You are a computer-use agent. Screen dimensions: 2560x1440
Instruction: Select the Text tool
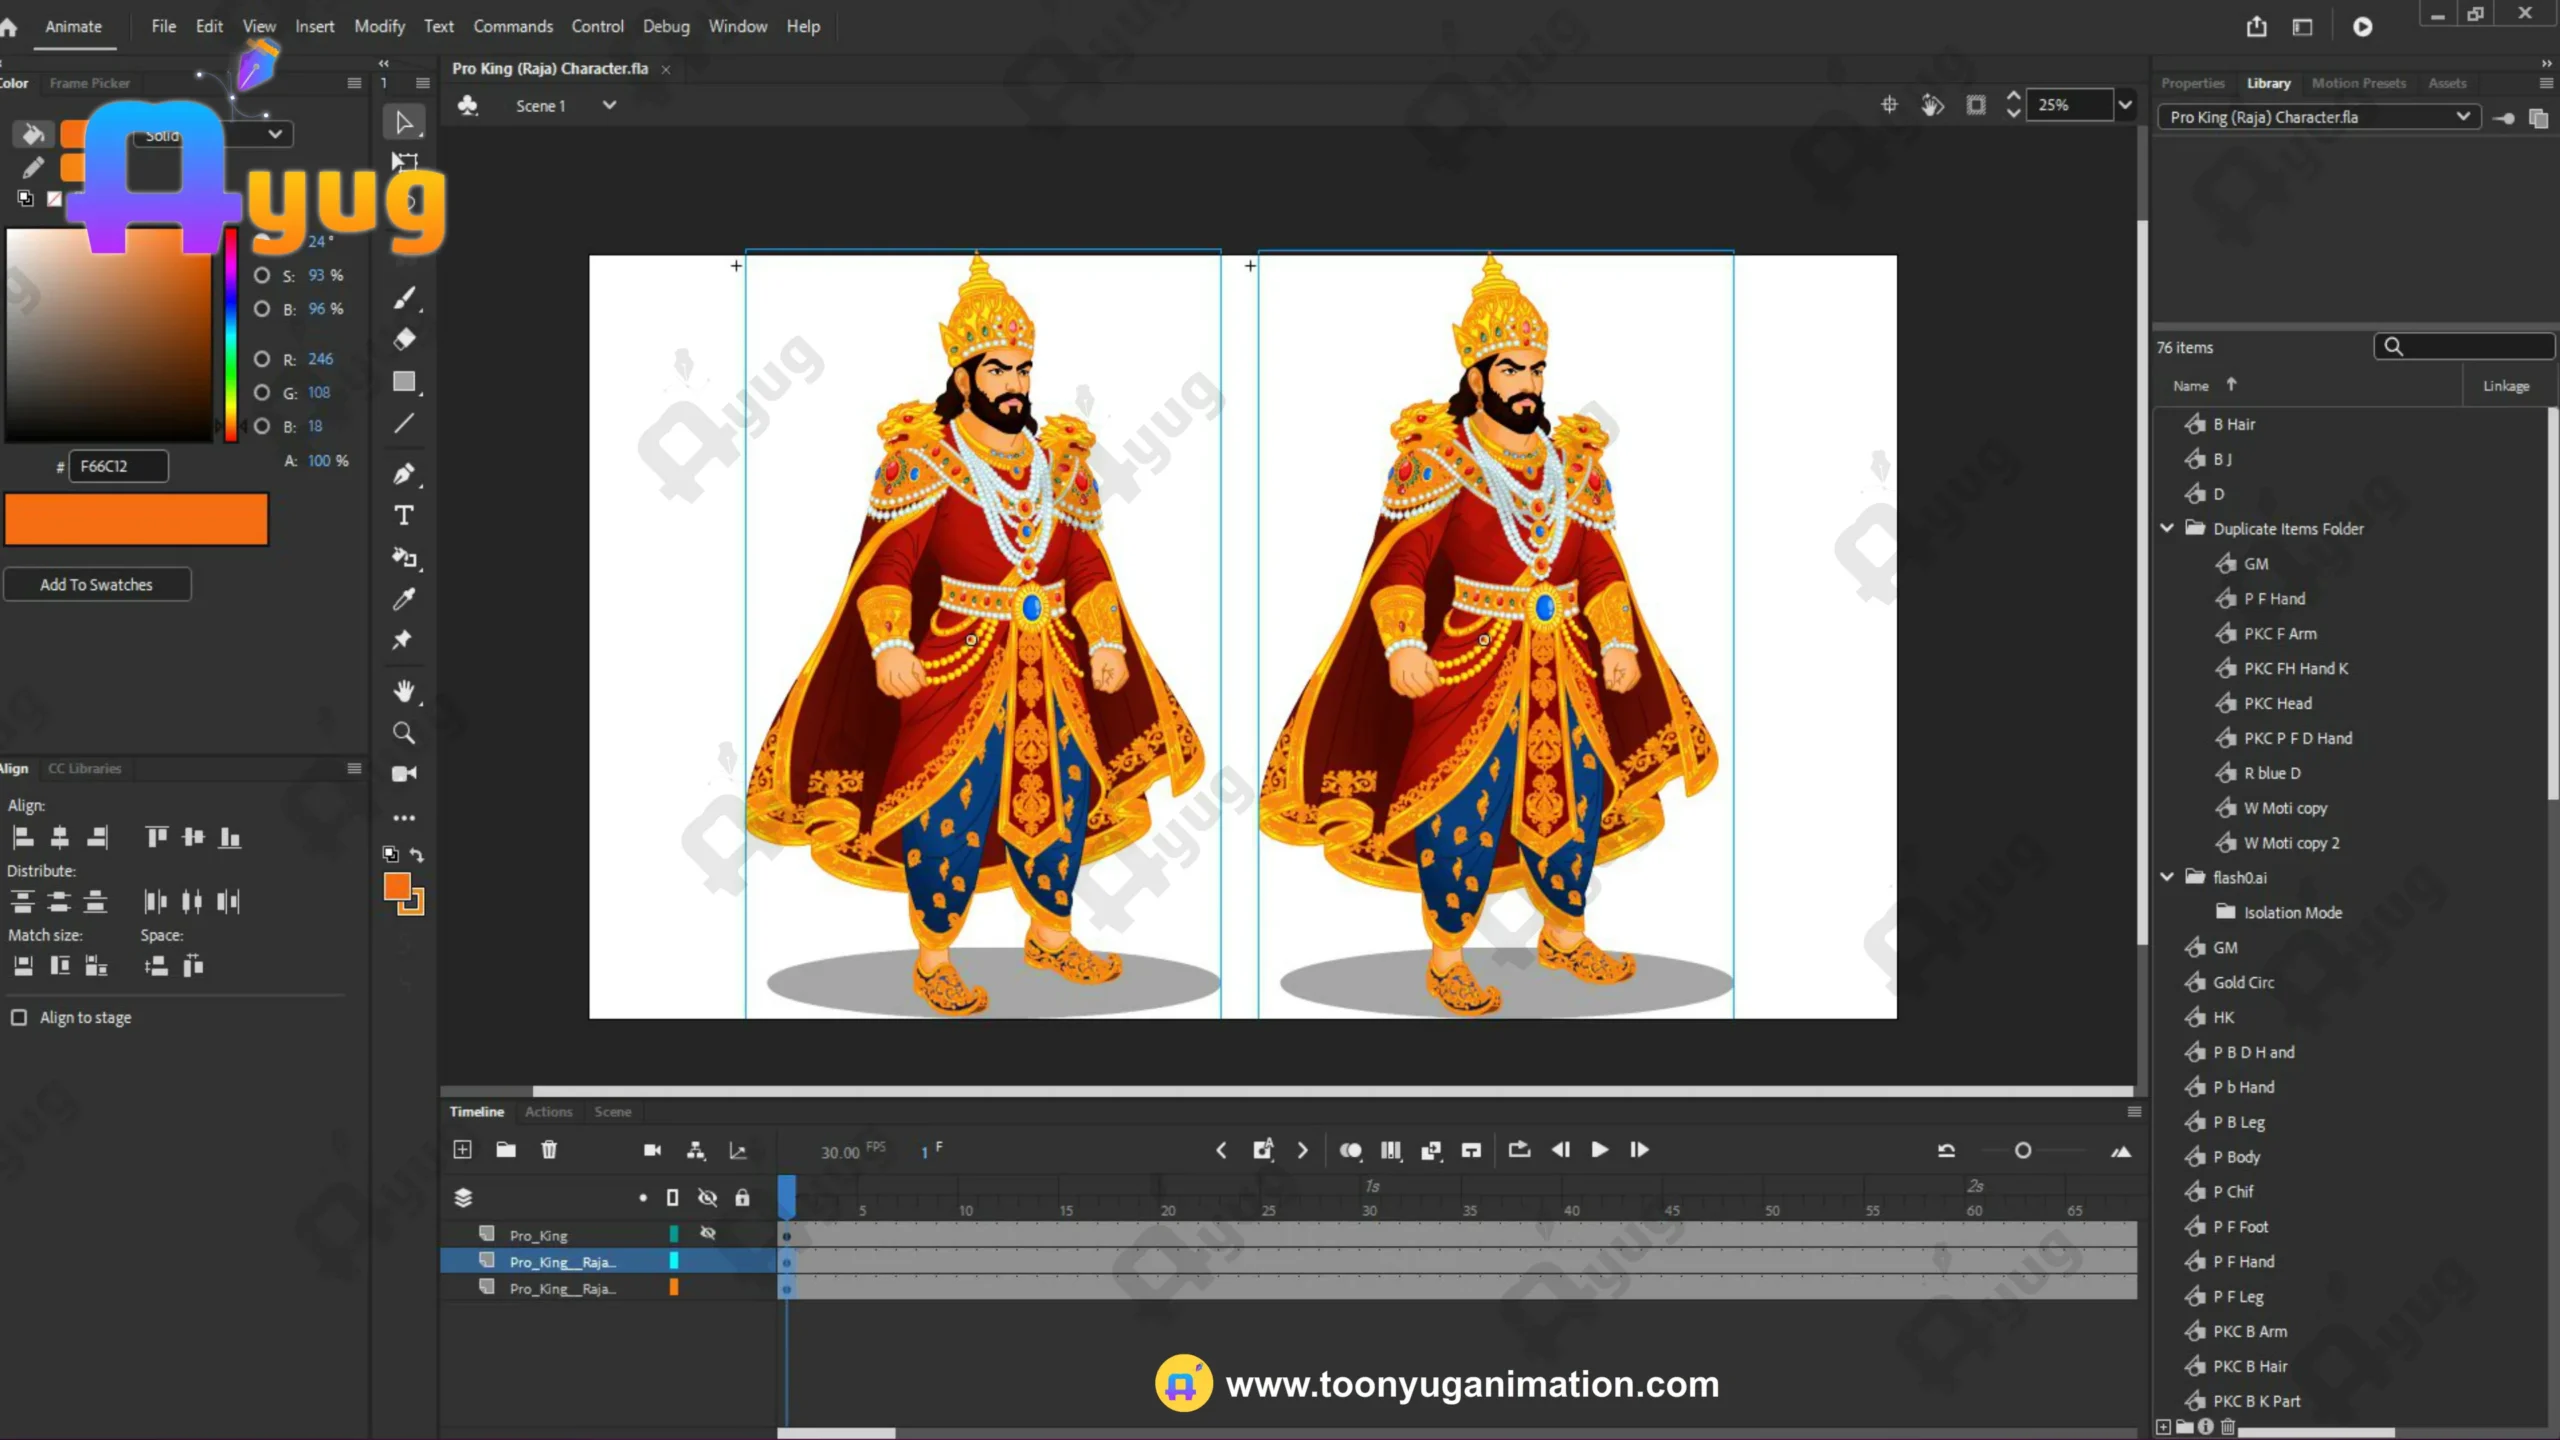(x=404, y=516)
